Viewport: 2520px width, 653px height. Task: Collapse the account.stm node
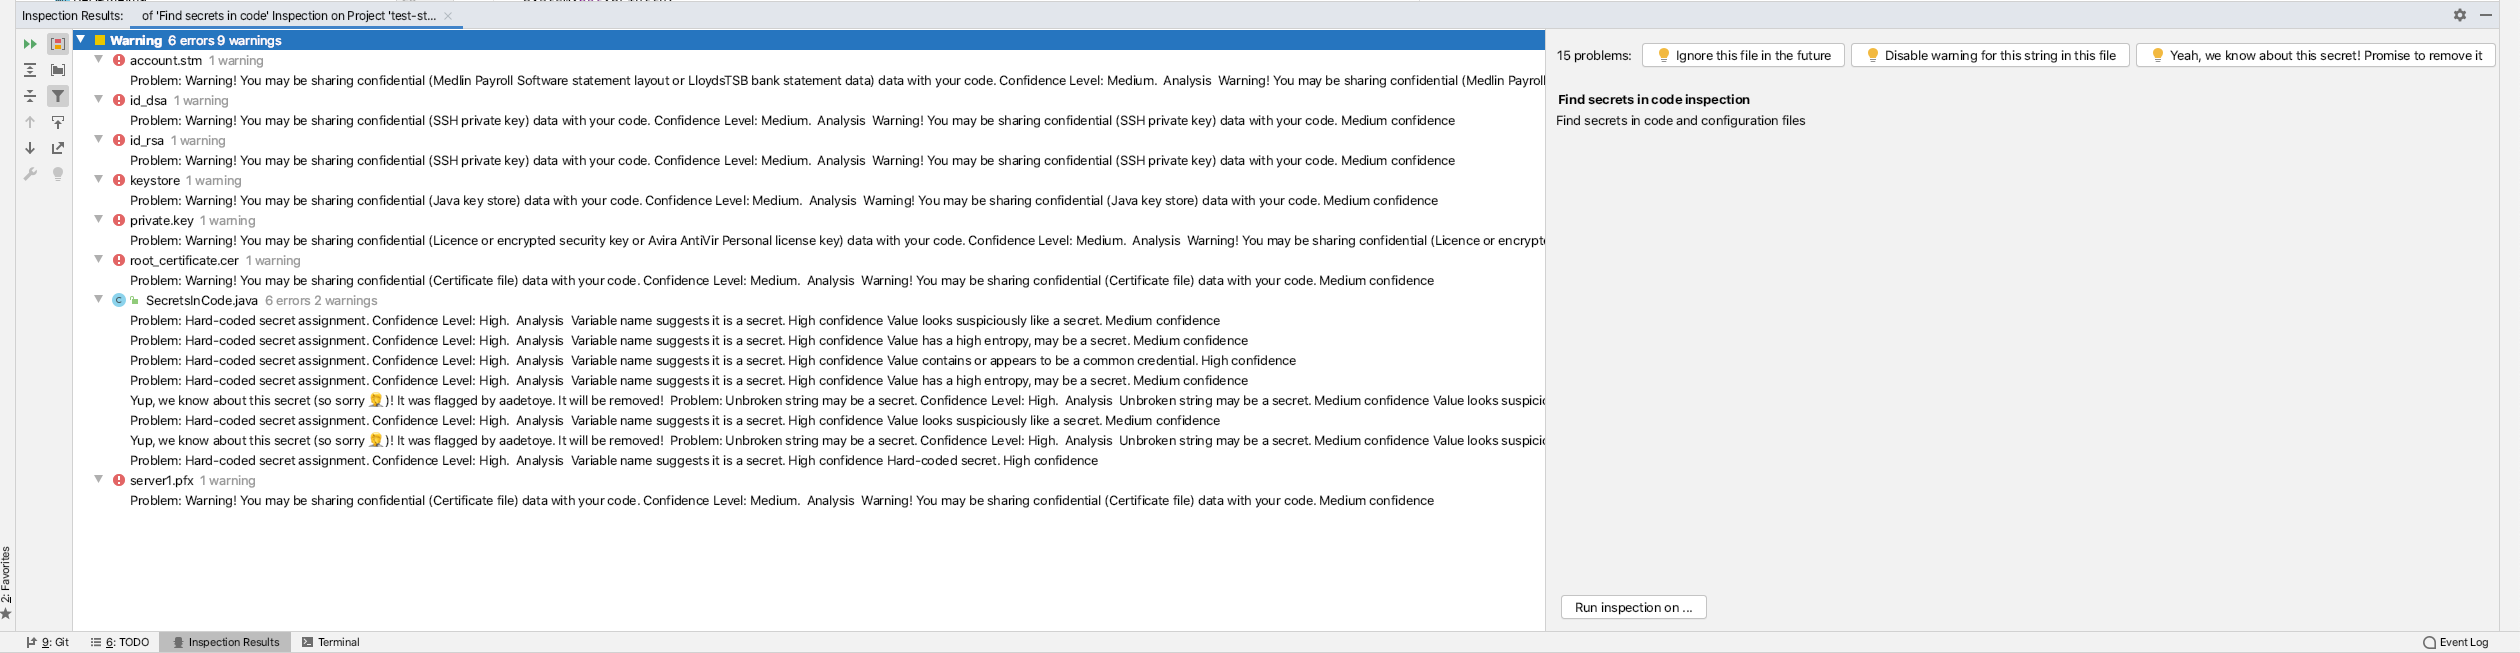coord(99,60)
